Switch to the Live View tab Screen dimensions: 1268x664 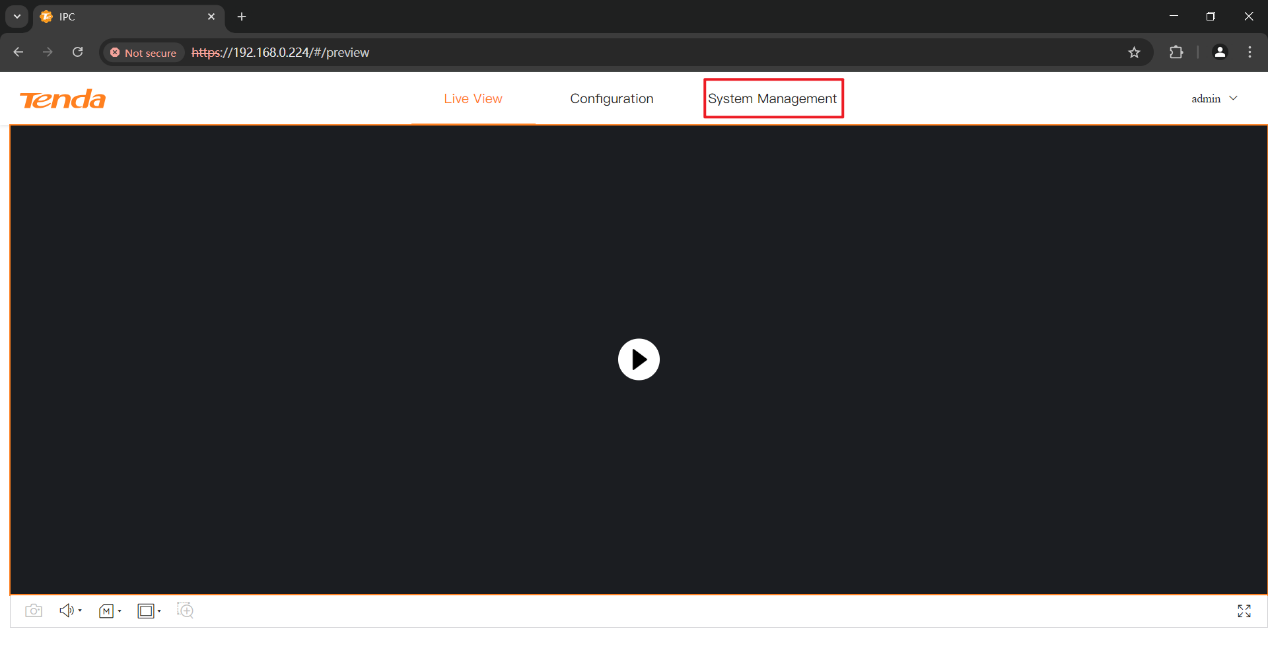click(x=473, y=99)
